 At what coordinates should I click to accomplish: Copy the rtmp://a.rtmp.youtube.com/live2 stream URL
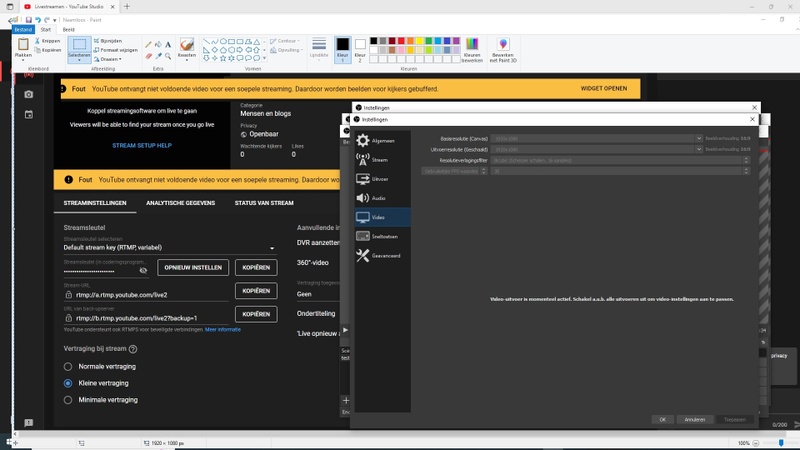(256, 291)
